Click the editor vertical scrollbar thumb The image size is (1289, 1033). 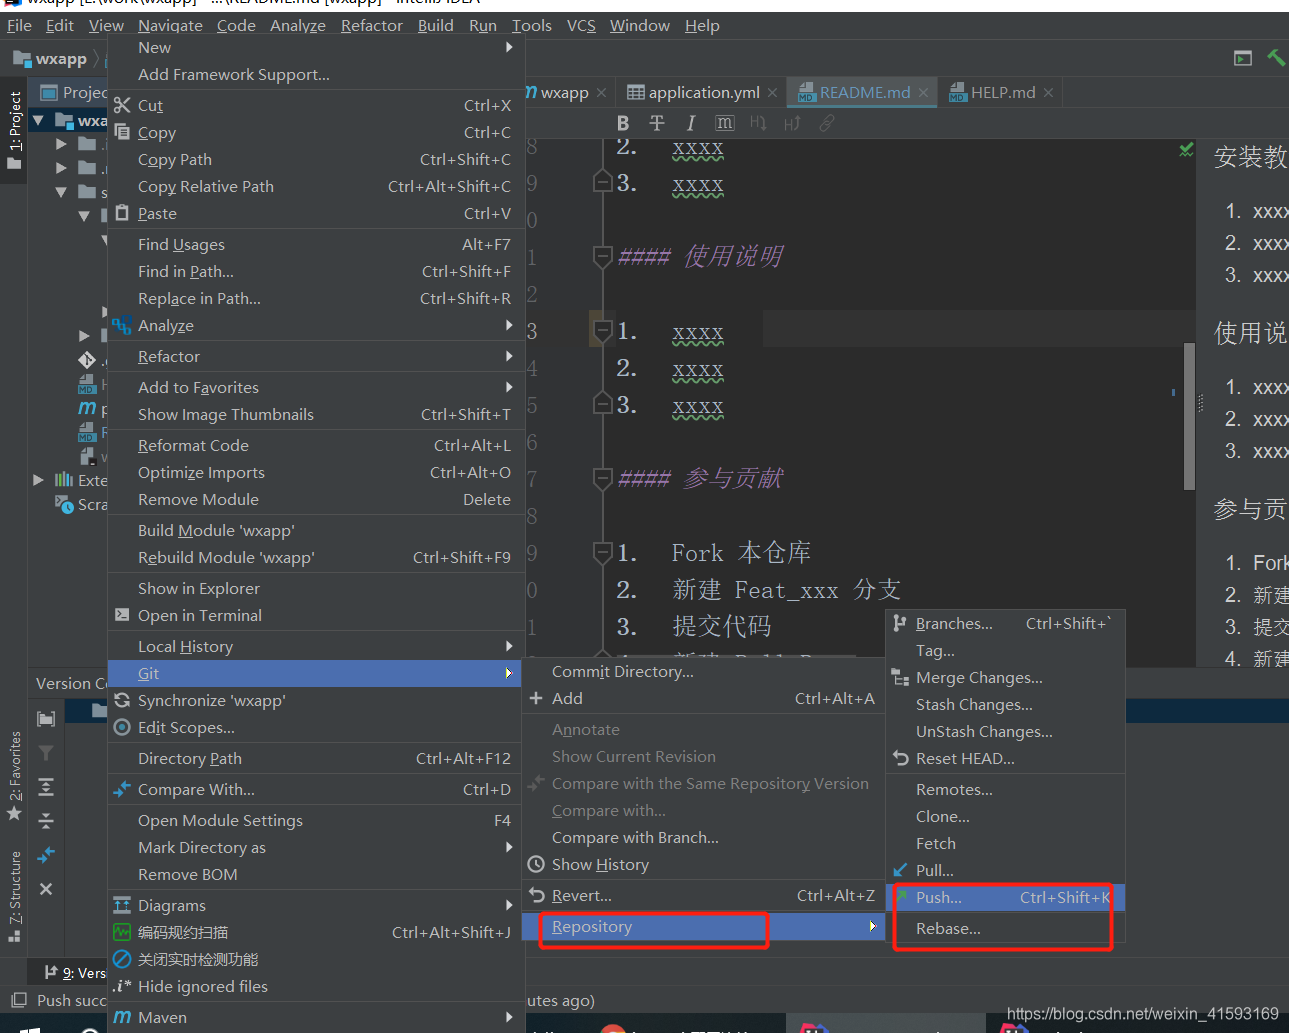point(1189,416)
